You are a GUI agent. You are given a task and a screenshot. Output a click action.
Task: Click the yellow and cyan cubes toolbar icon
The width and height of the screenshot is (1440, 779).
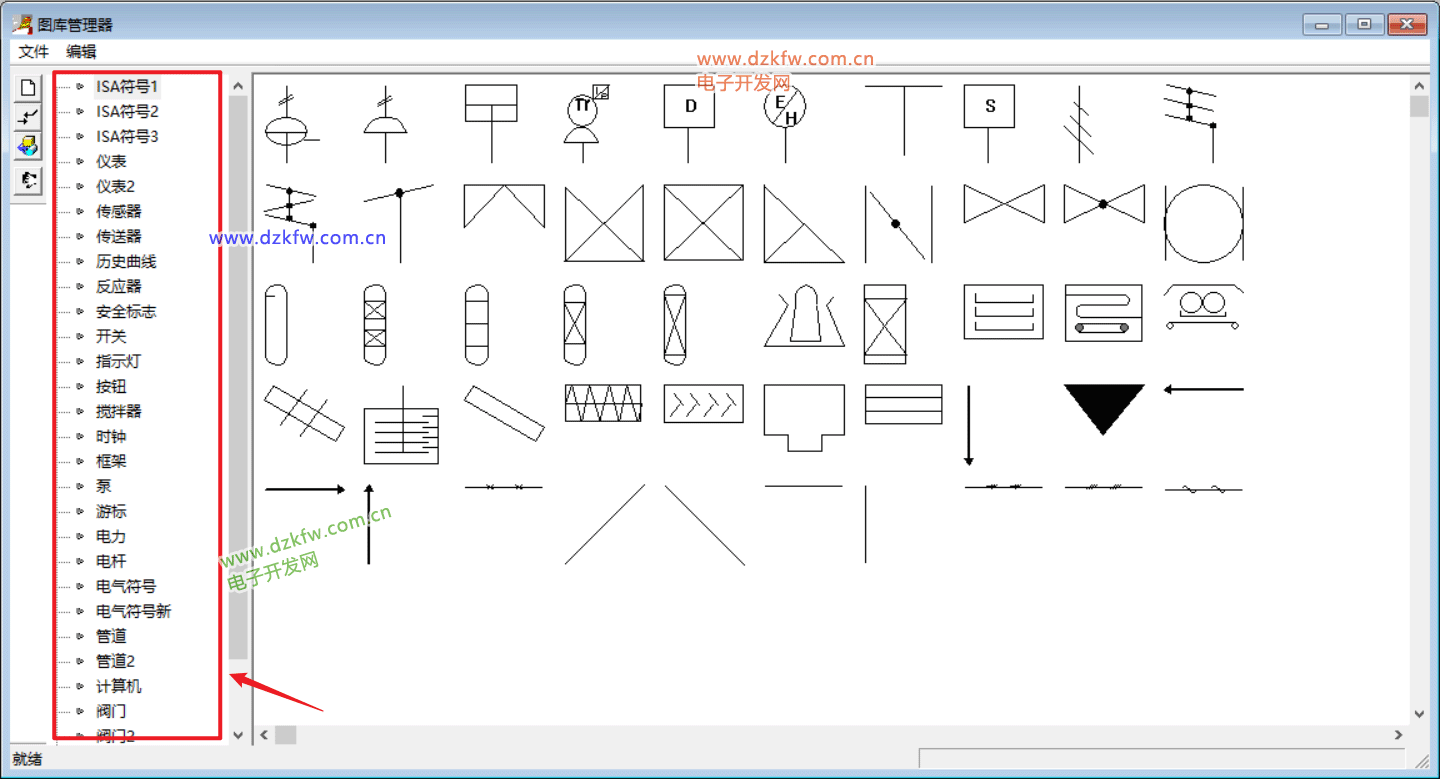(x=28, y=147)
